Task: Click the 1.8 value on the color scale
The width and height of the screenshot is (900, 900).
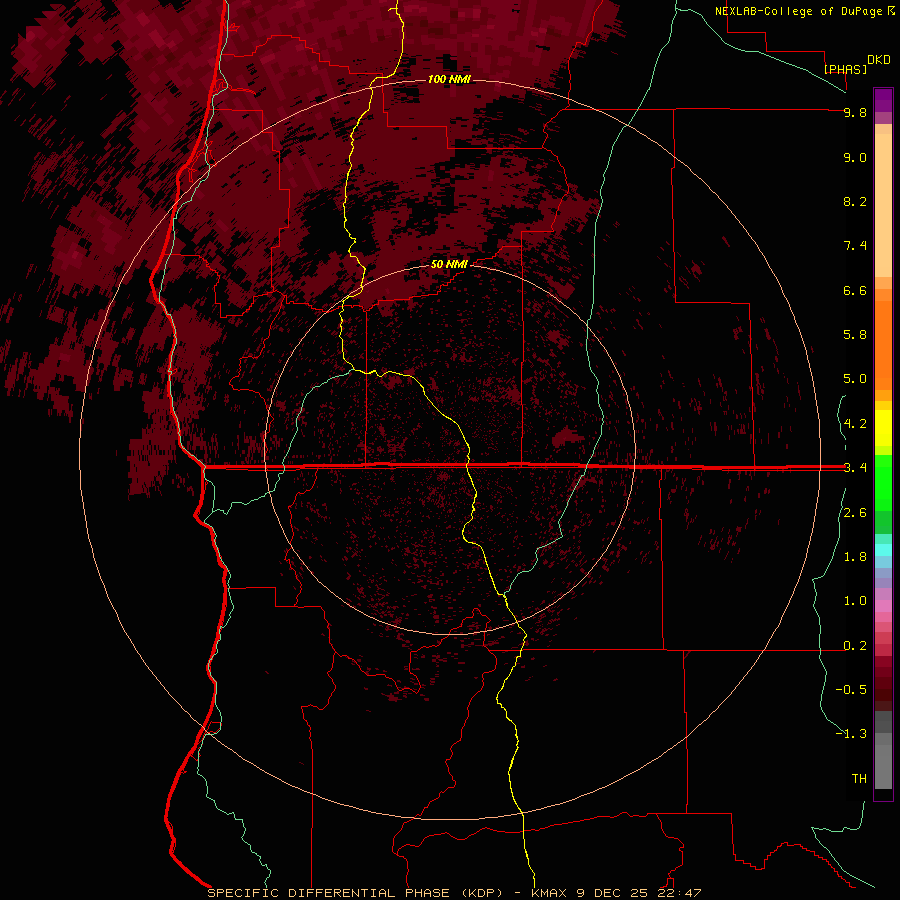Action: point(855,557)
